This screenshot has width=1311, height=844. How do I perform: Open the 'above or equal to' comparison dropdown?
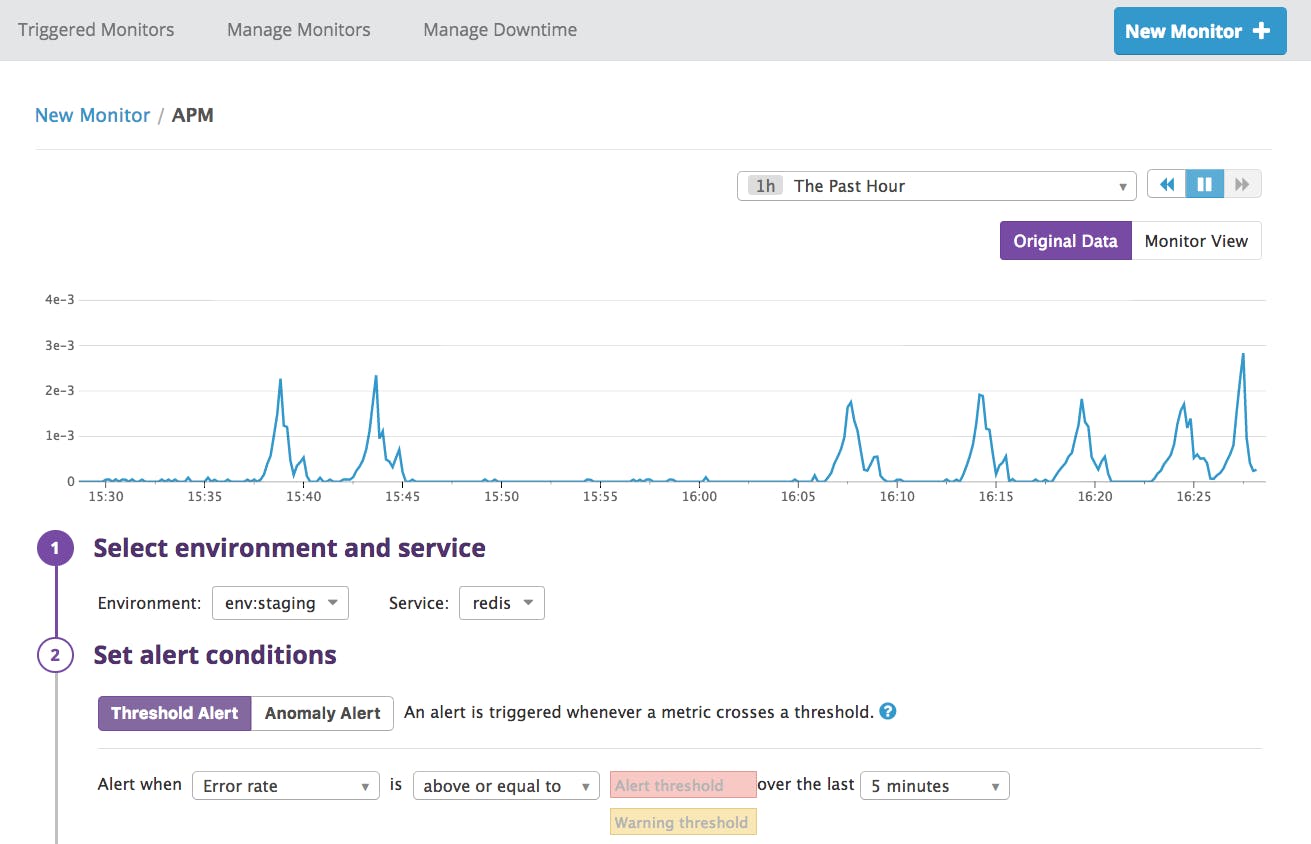pos(506,785)
